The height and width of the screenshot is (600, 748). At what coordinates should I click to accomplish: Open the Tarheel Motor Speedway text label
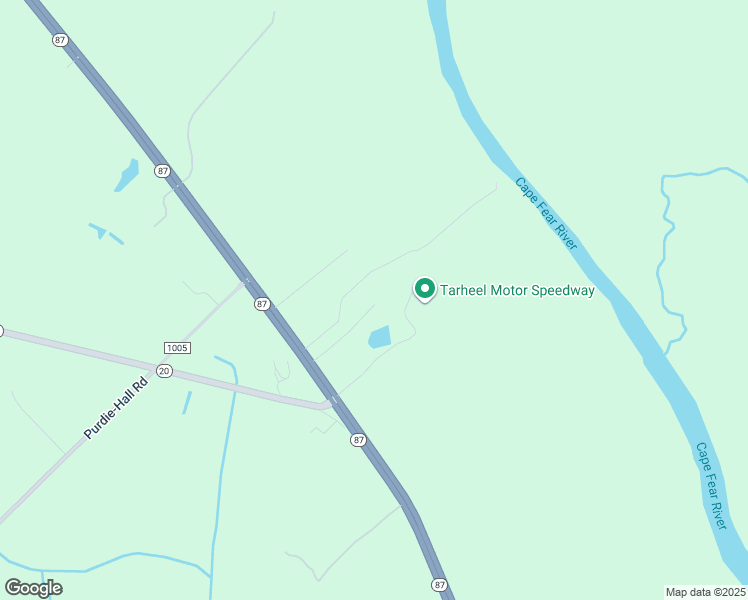pos(517,290)
